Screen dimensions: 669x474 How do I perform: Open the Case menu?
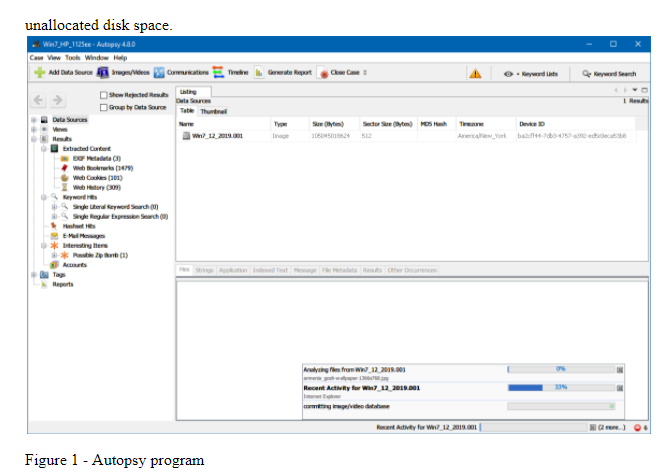click(x=36, y=58)
